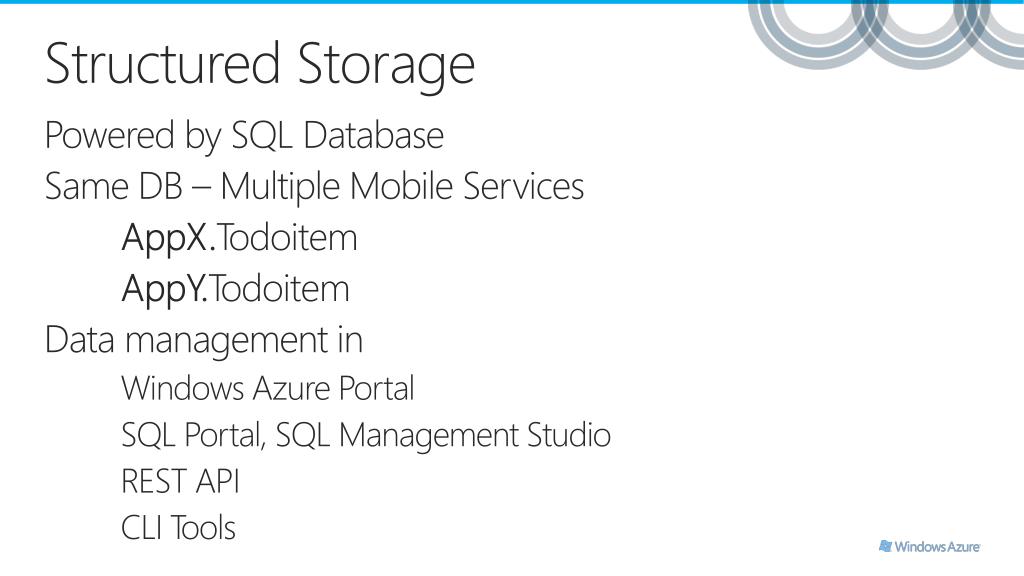Viewport: 1024px width, 576px height.
Task: Click the Same DB – Multiple Mobile Services line
Action: coord(314,187)
